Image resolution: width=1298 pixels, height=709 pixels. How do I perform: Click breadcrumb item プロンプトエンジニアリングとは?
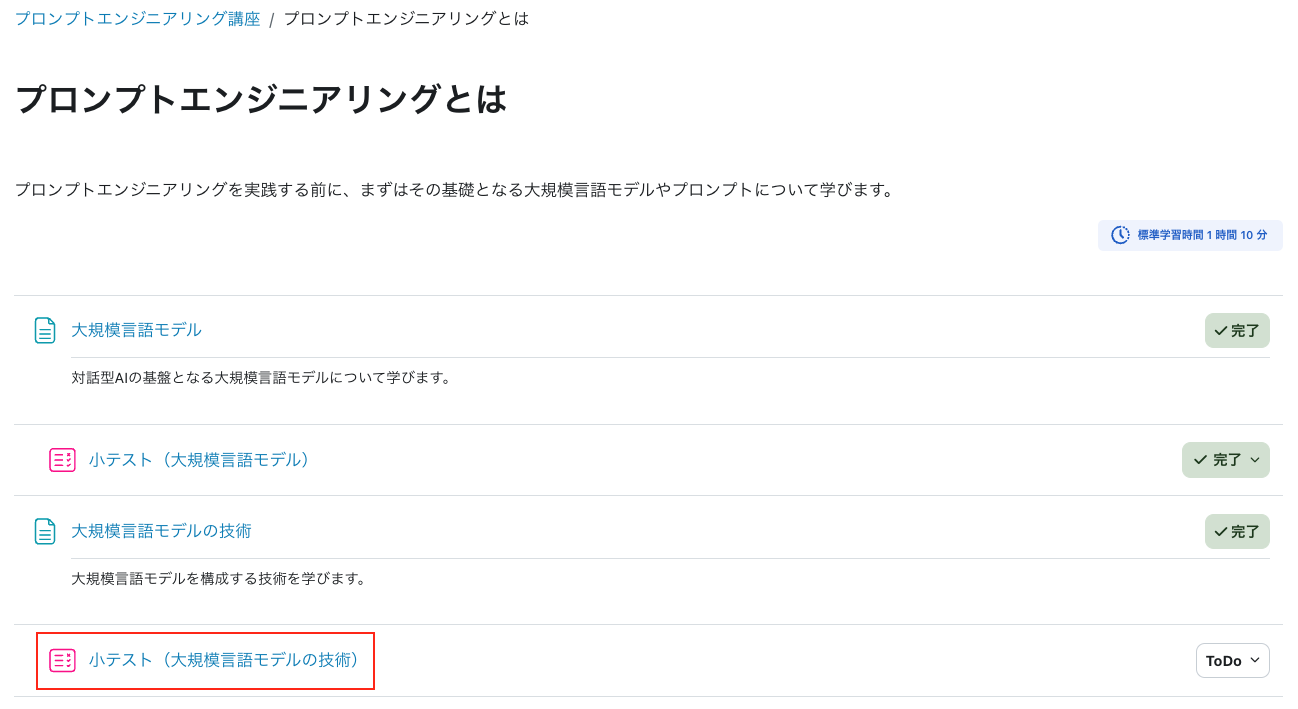tap(406, 19)
